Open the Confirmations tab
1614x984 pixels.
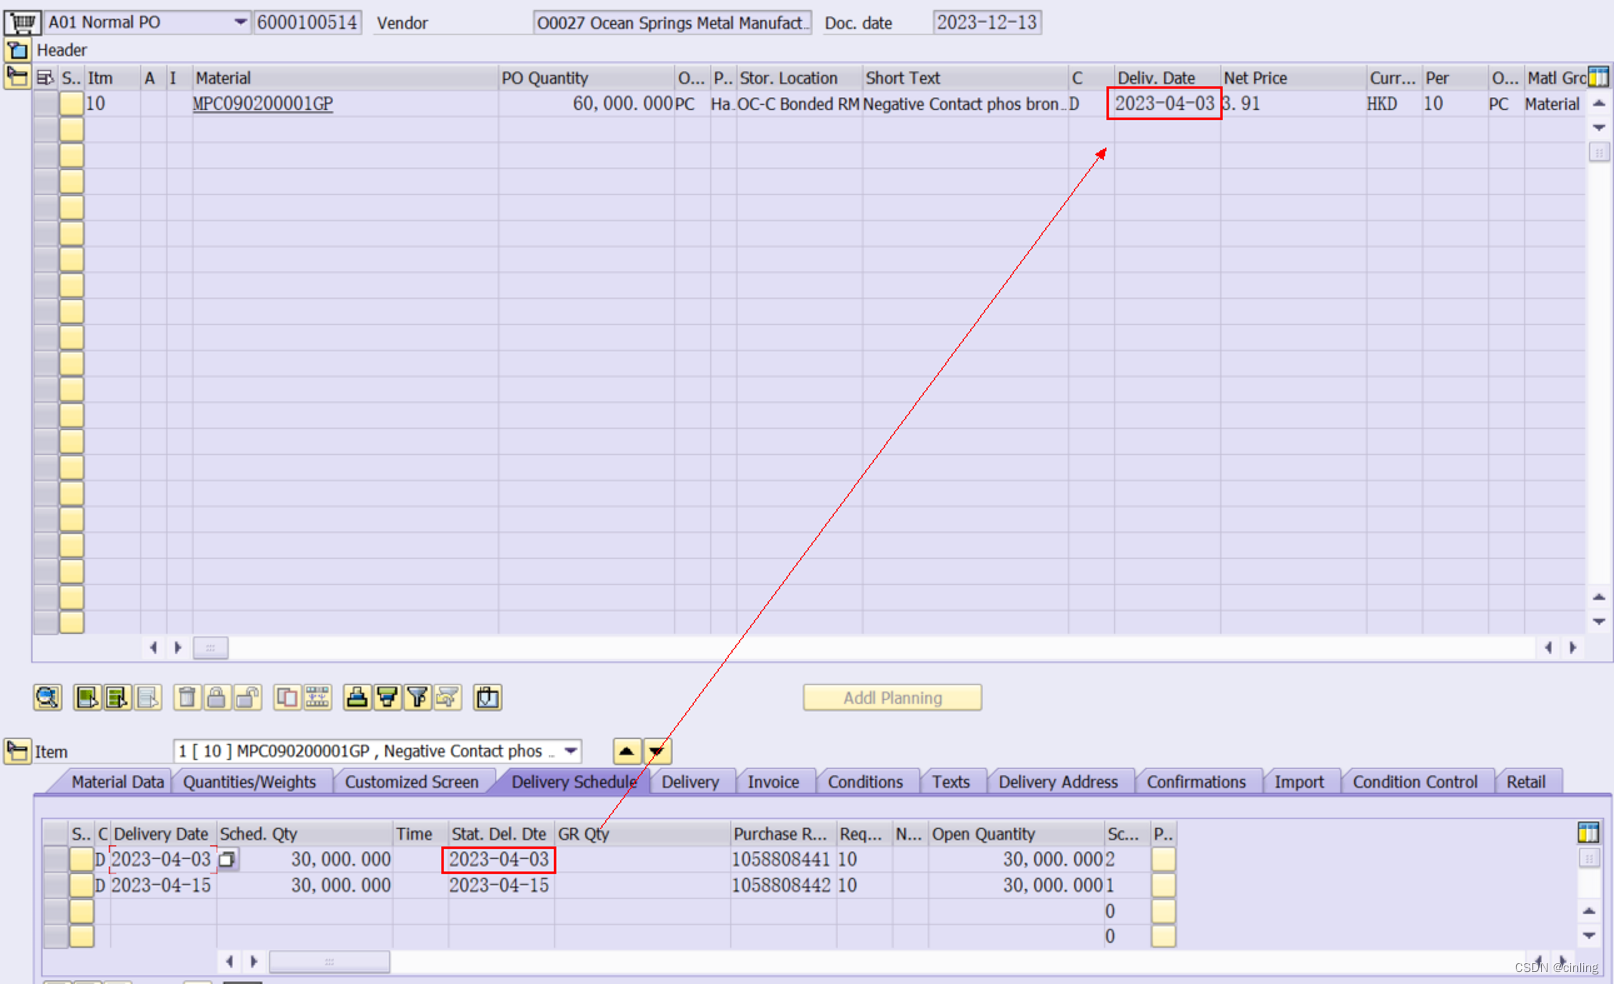click(x=1197, y=782)
